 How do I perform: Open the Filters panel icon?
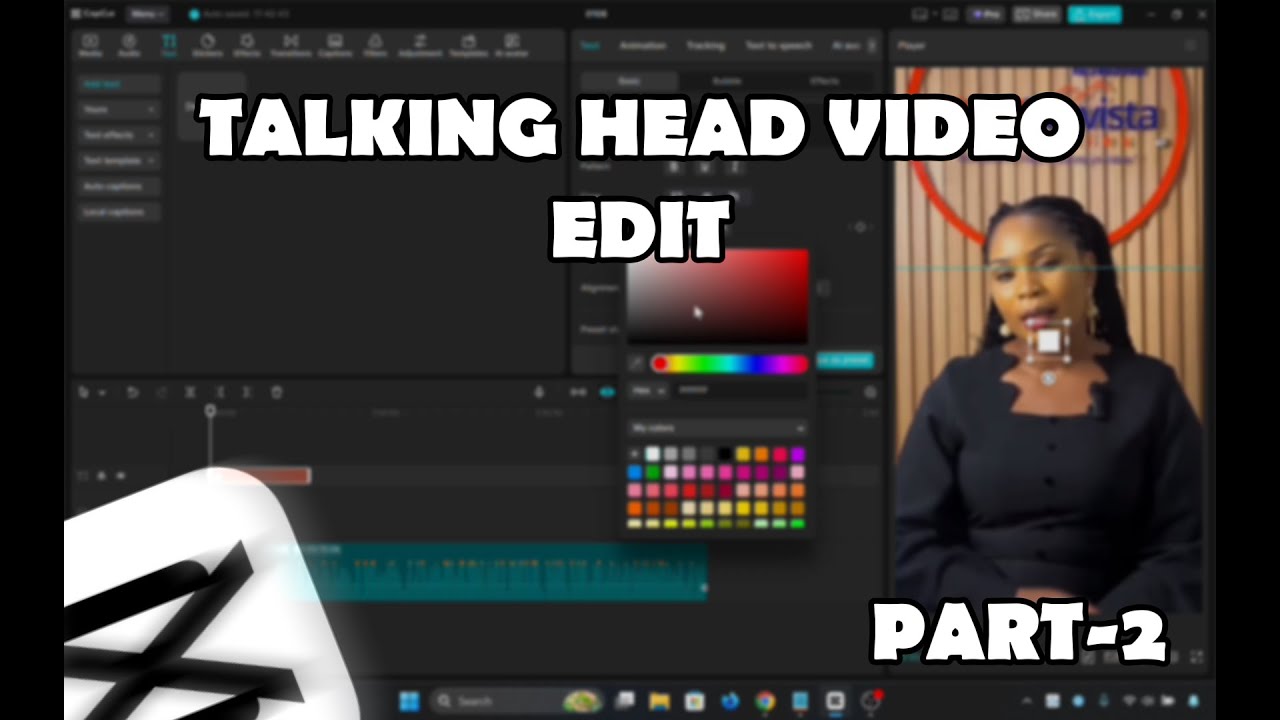(x=375, y=44)
